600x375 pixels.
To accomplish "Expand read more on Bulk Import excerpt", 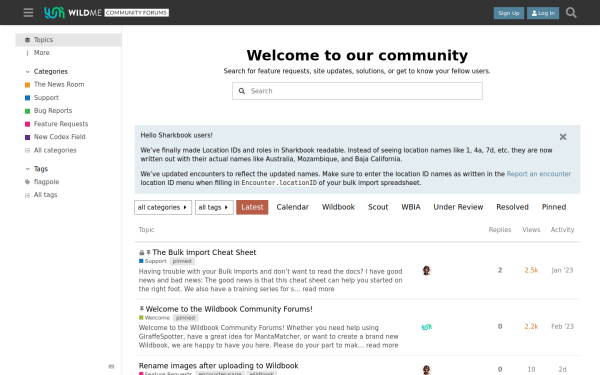I will pyautogui.click(x=318, y=289).
